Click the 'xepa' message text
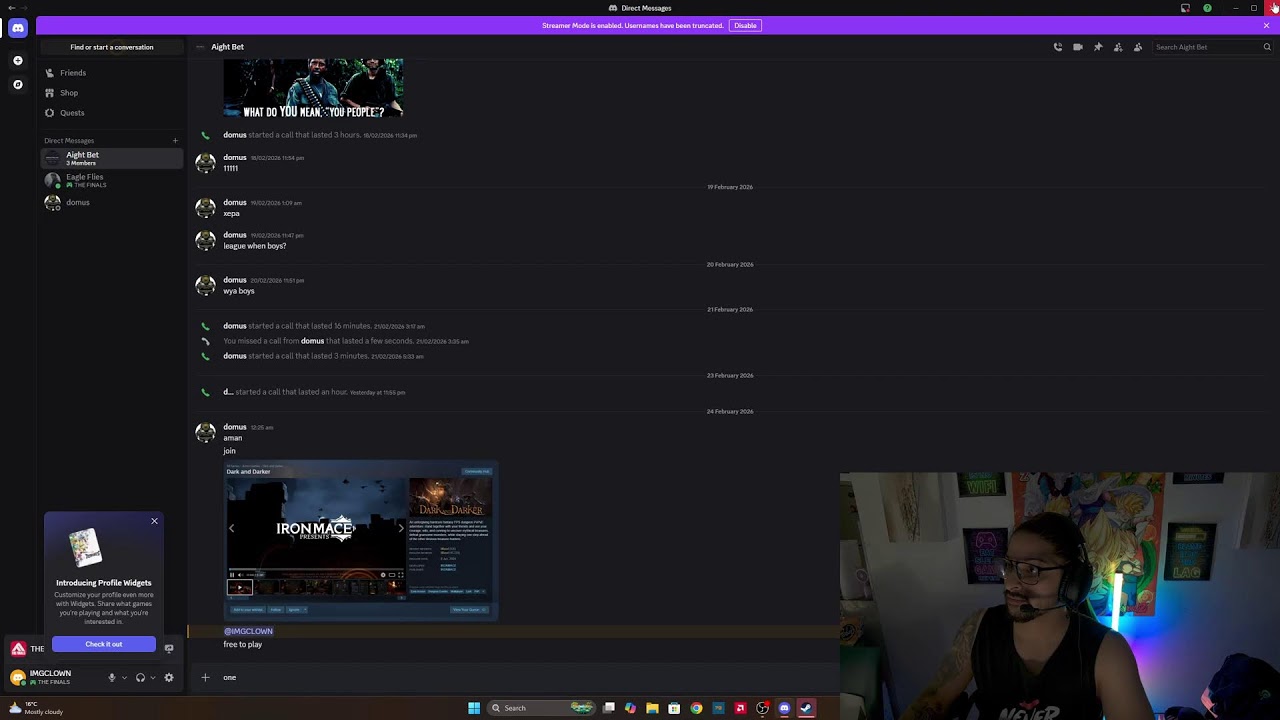 click(x=231, y=213)
